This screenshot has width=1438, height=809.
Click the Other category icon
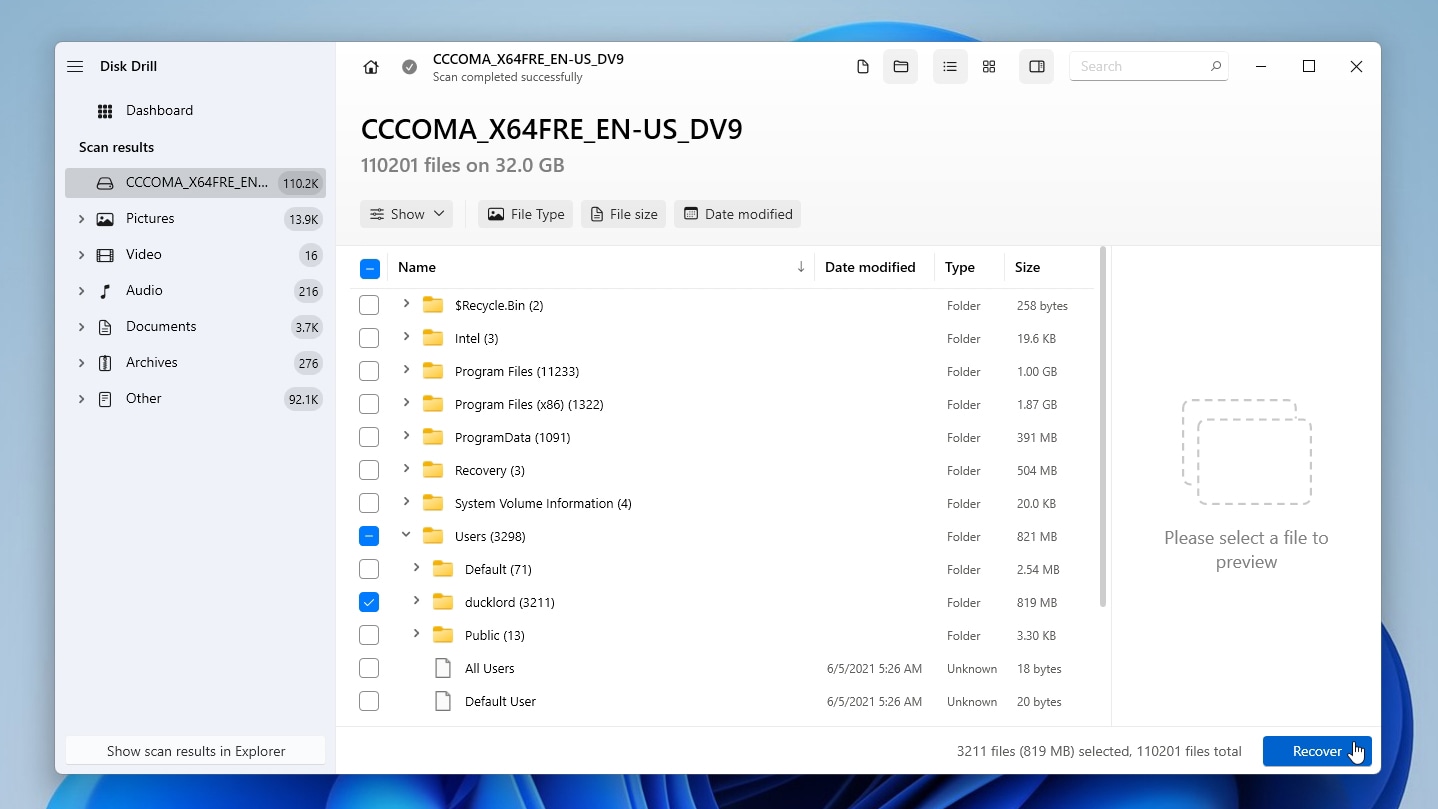(105, 399)
